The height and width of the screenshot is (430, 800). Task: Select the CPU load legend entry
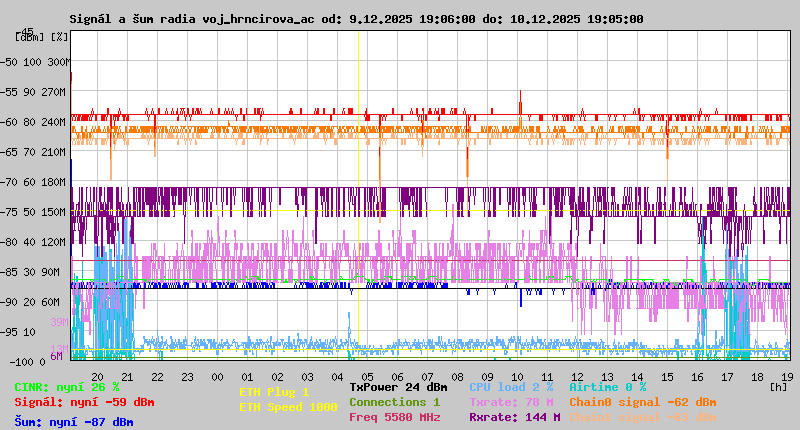(x=510, y=387)
